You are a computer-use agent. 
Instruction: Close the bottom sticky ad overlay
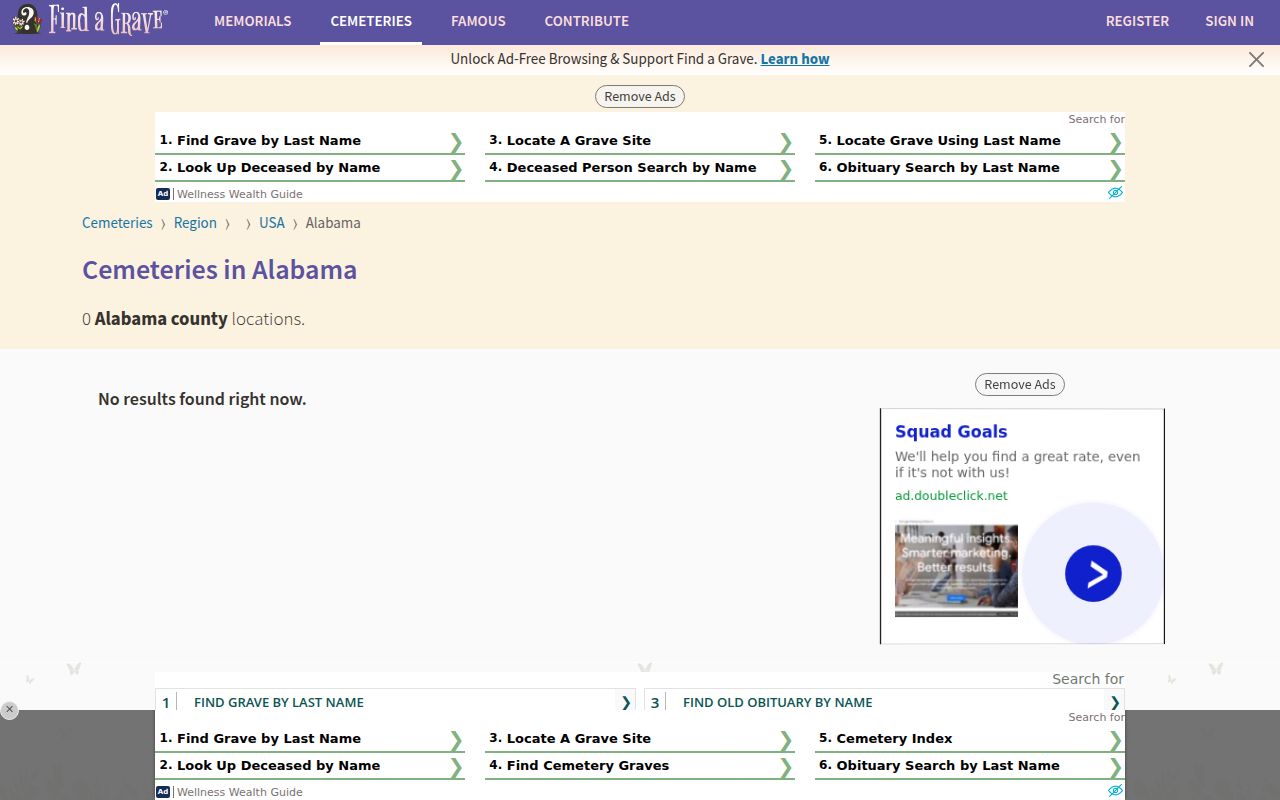click(9, 710)
